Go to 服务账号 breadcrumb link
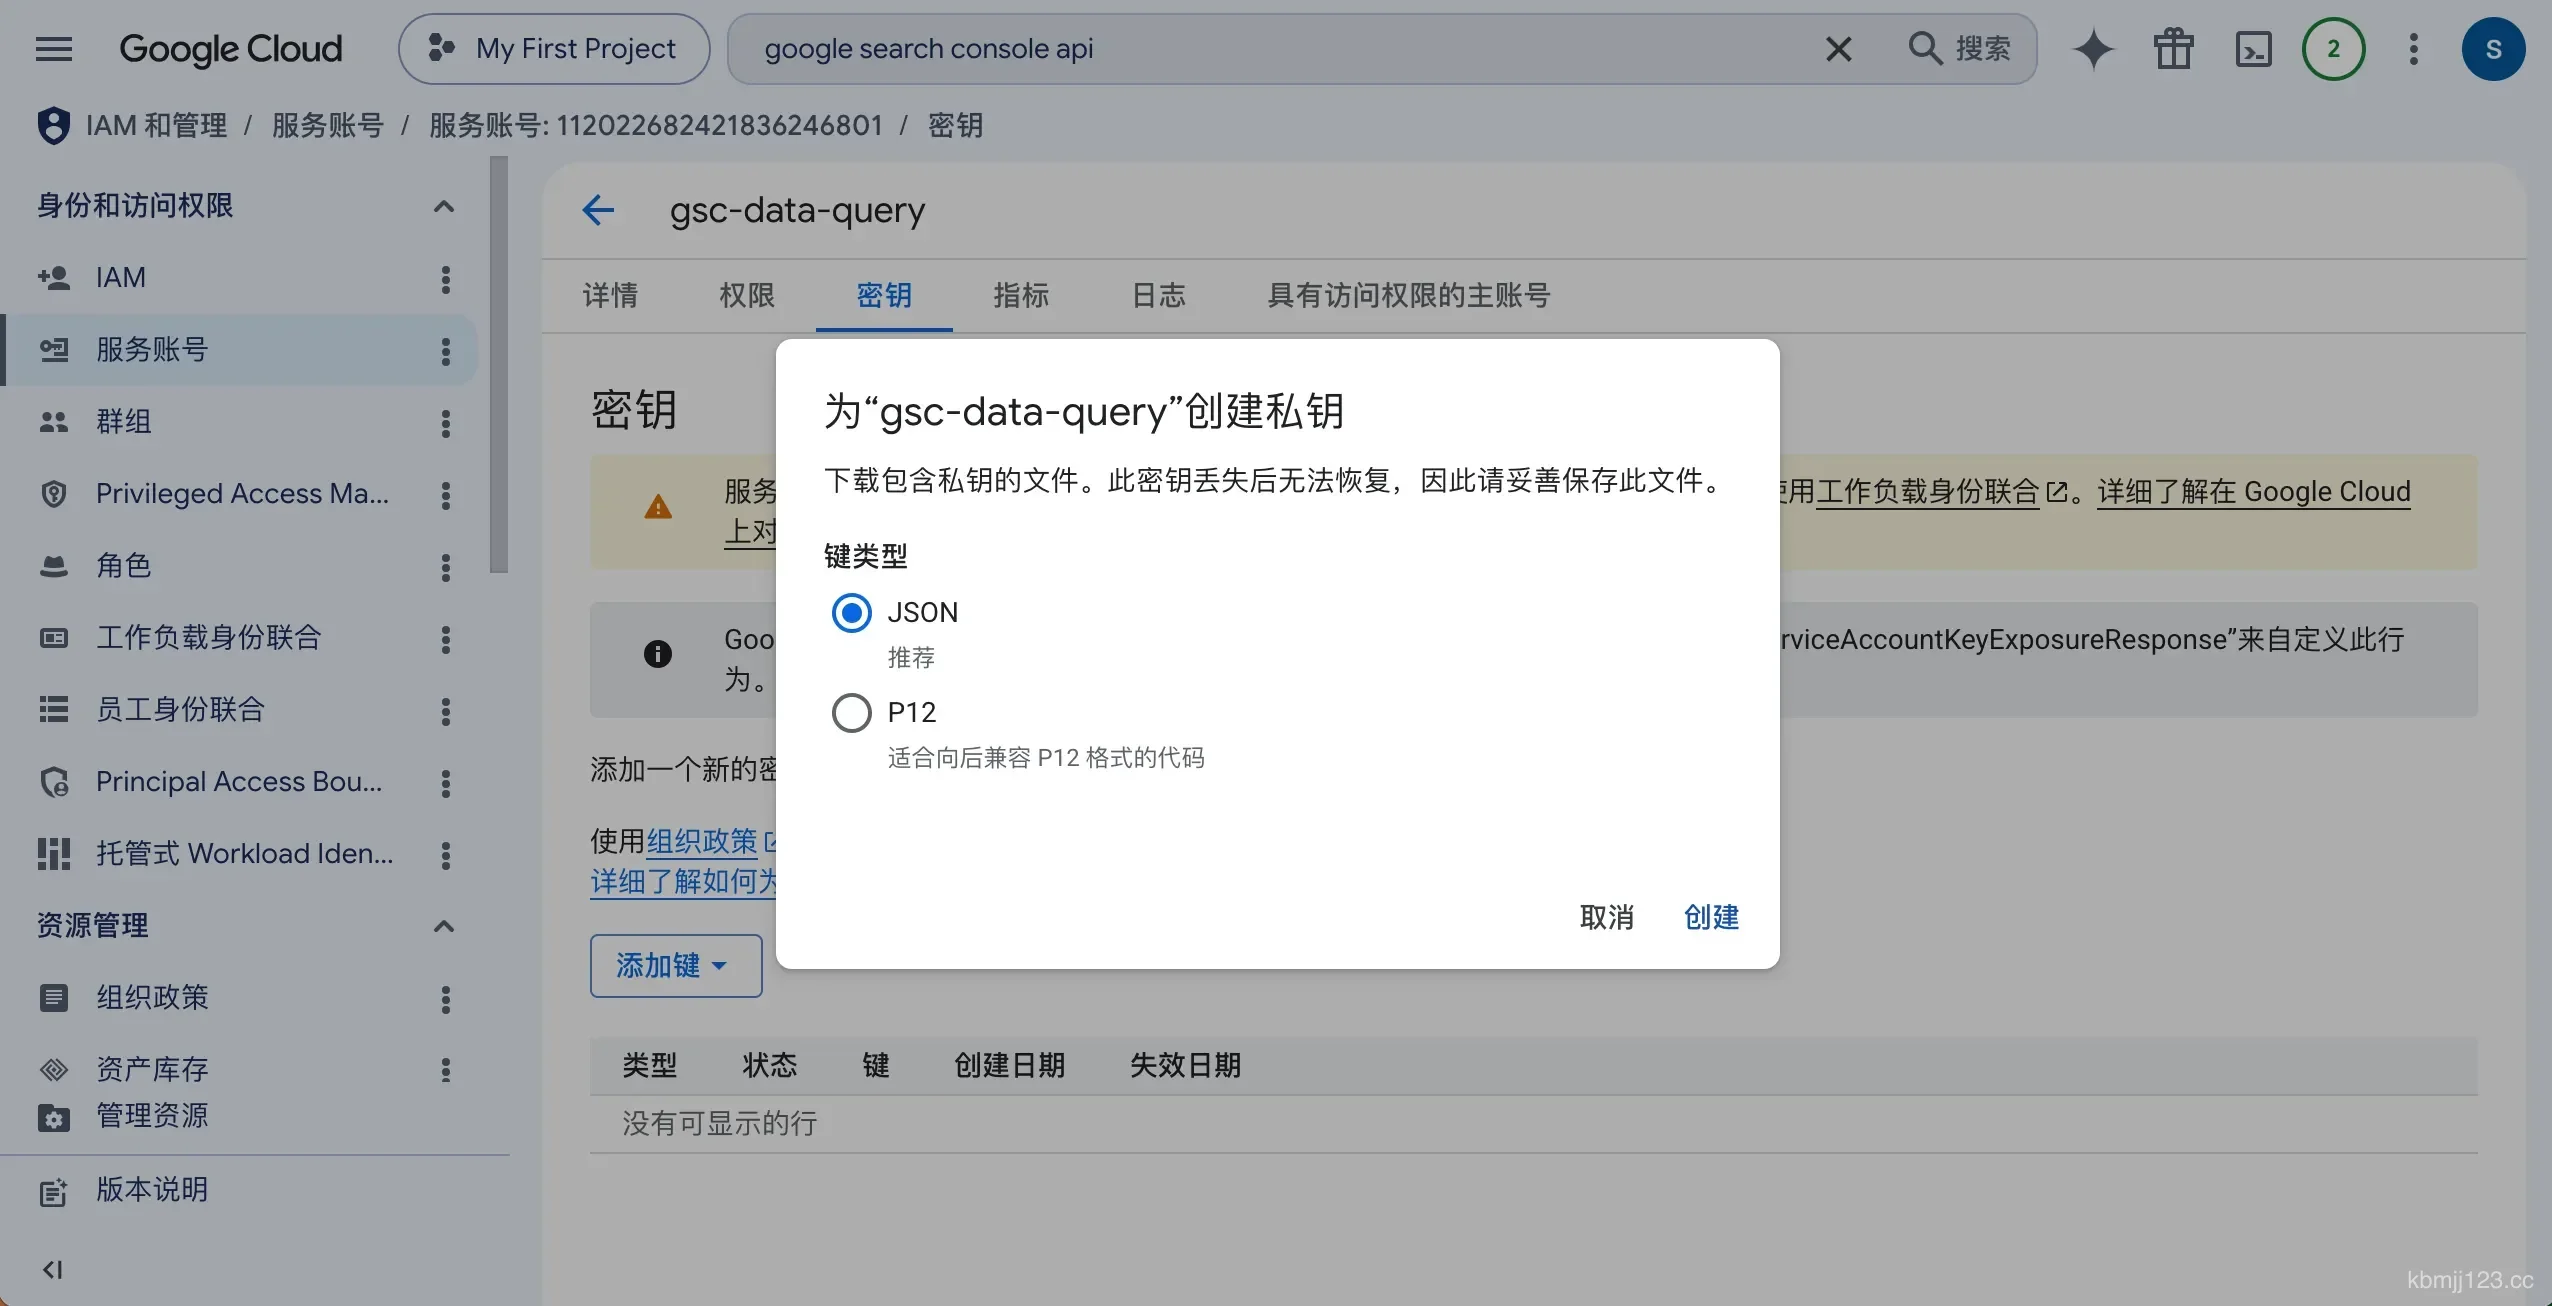2552x1306 pixels. (328, 125)
